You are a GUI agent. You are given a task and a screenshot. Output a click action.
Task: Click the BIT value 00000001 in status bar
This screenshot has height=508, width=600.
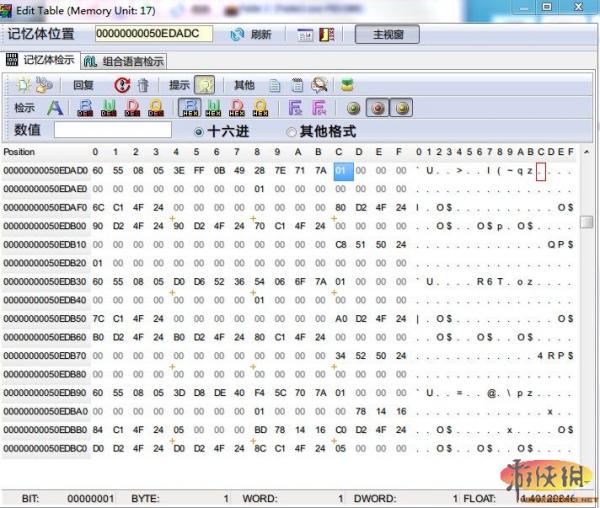(x=91, y=499)
